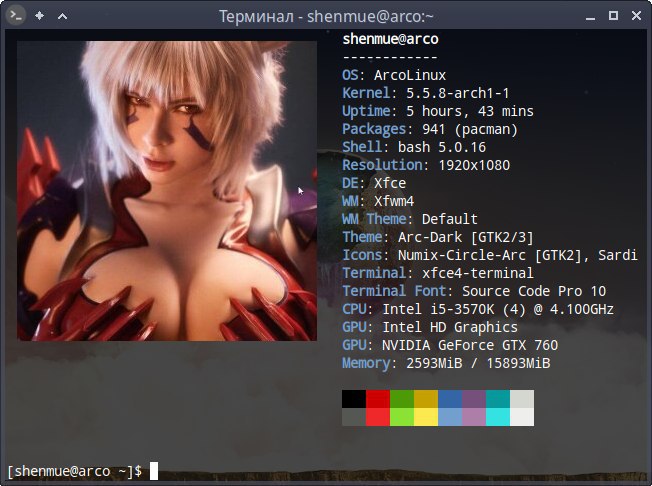Click the dark green color block

402,399
